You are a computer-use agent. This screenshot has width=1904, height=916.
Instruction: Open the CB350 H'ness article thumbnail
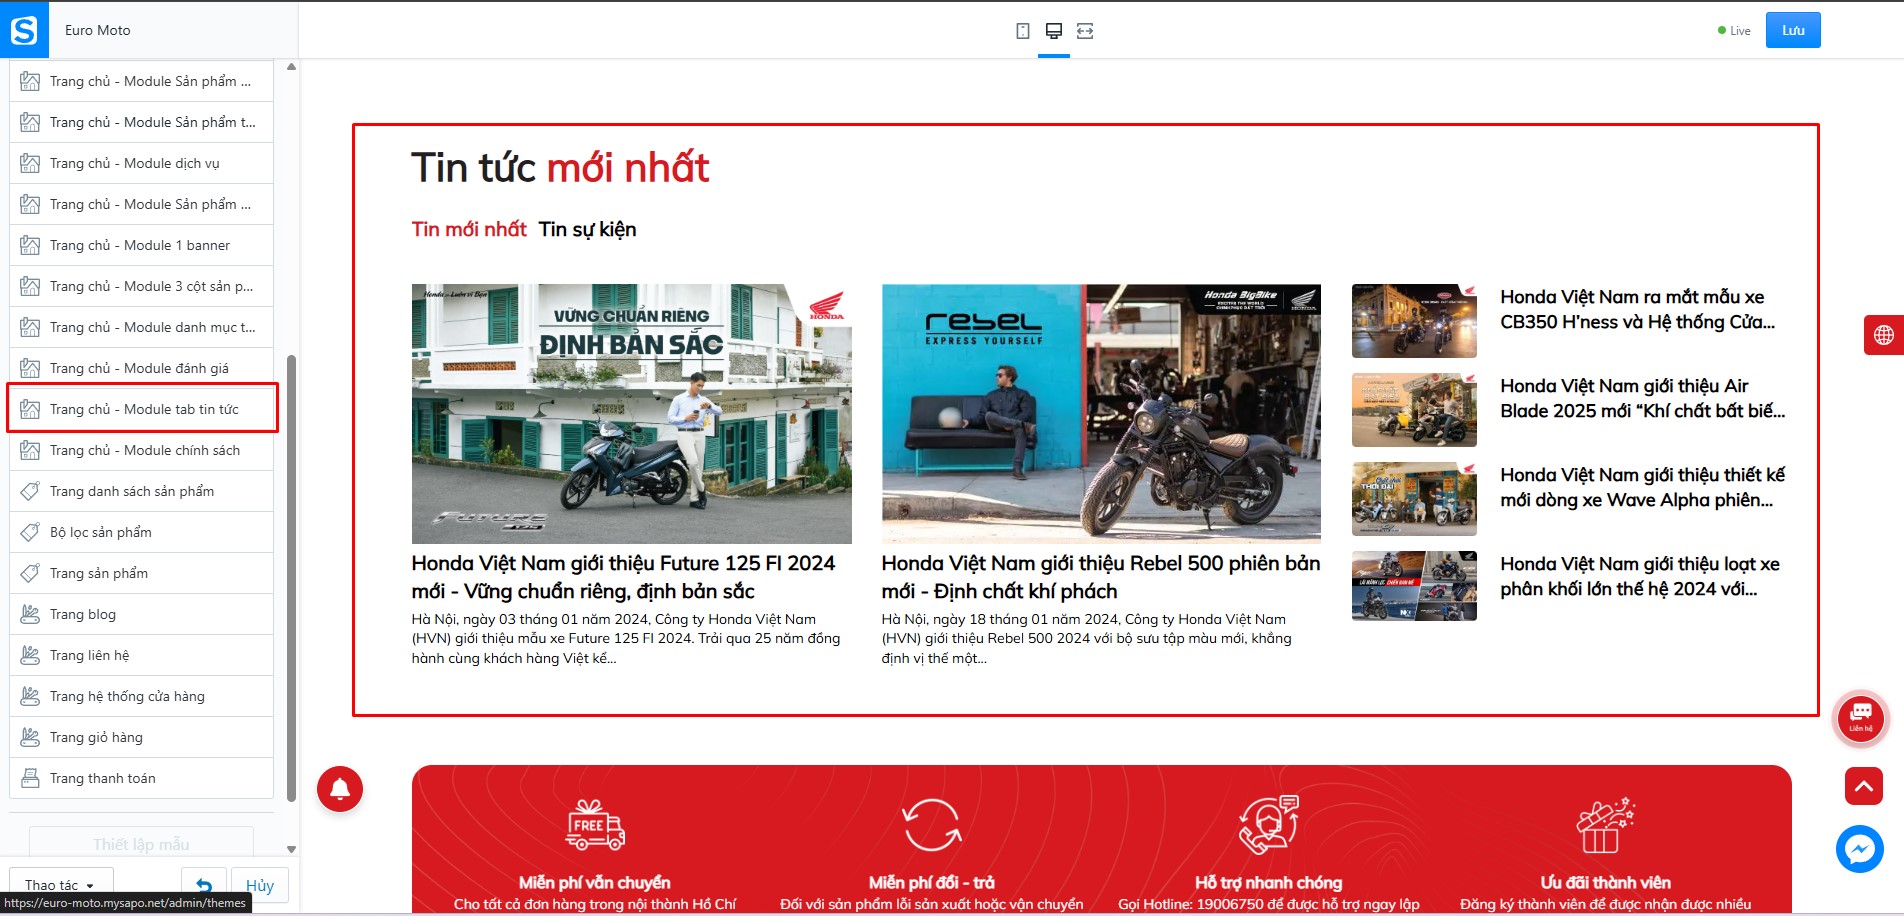[1414, 321]
